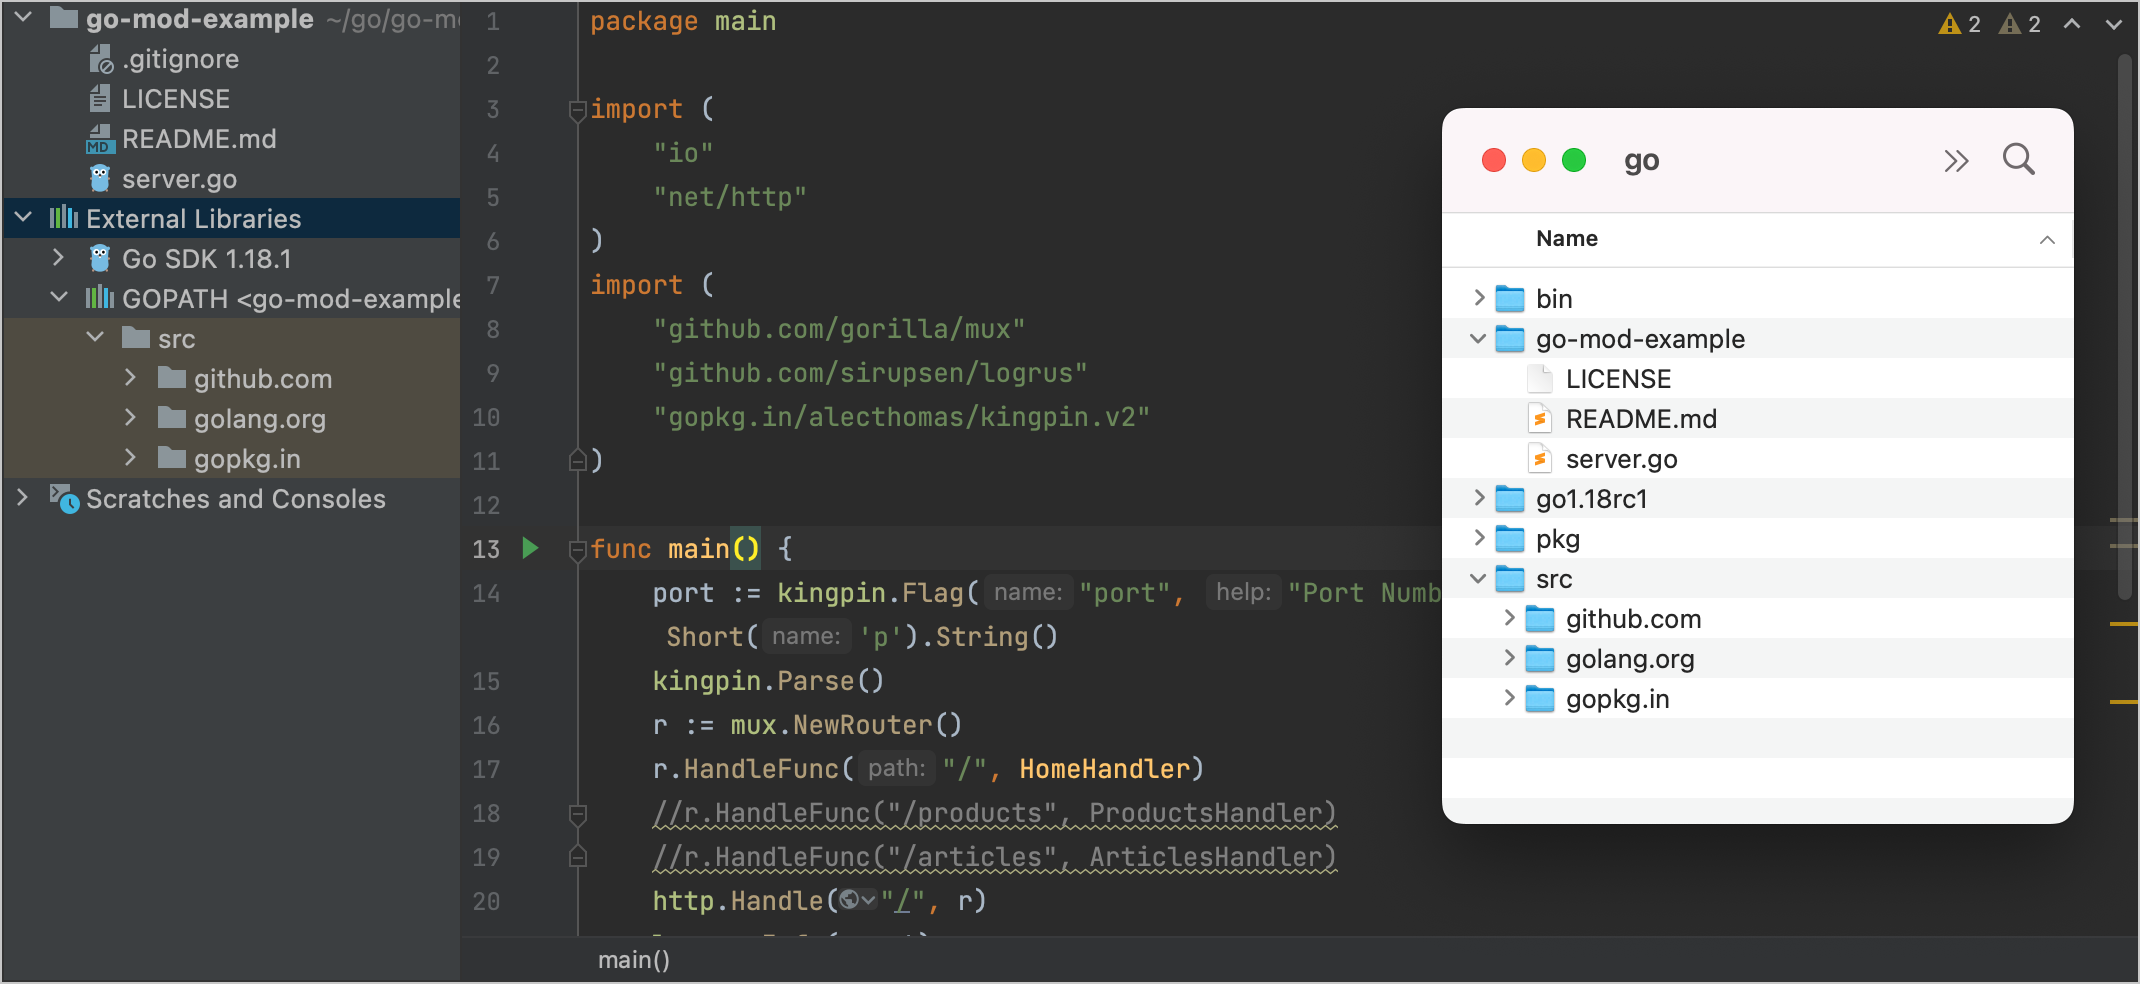
Task: Run main() via green play gutter icon
Action: coord(530,549)
